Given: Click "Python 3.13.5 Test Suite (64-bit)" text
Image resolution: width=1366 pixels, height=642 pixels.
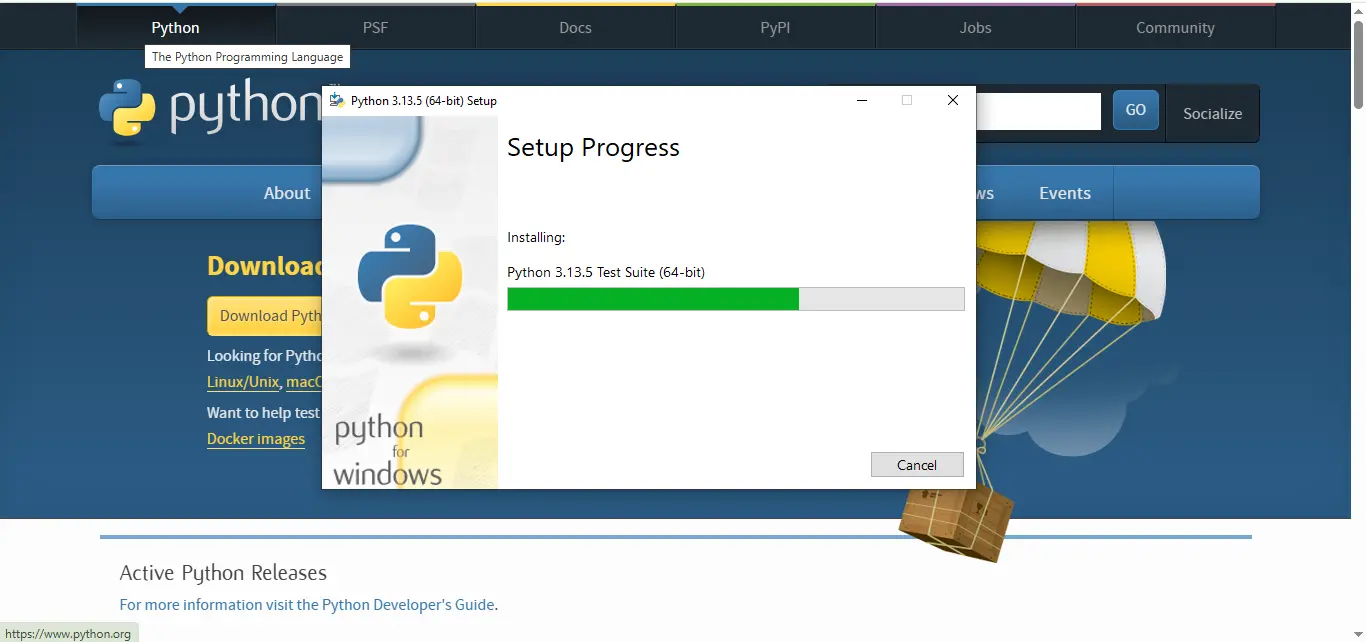Looking at the screenshot, I should click(606, 272).
